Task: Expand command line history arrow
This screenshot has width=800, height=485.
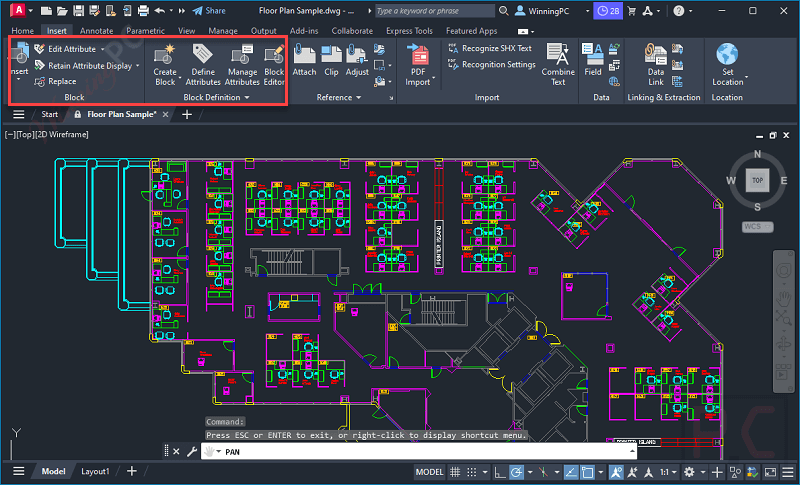Action: pos(632,451)
